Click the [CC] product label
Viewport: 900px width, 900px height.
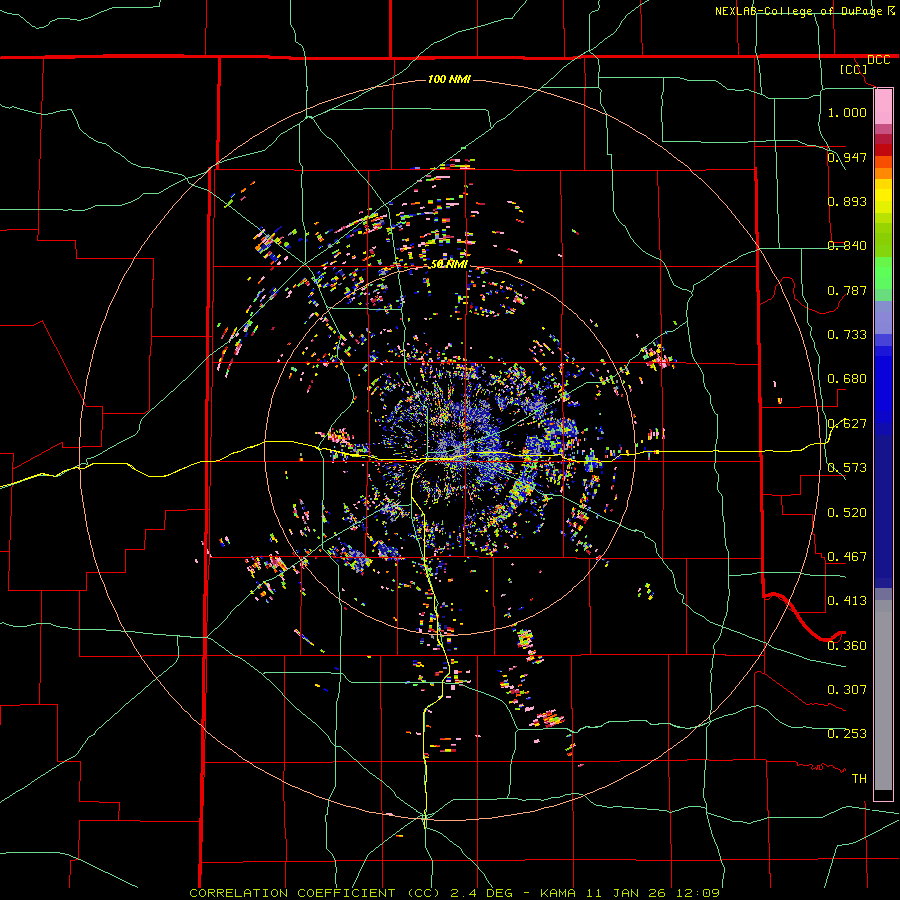(x=853, y=69)
